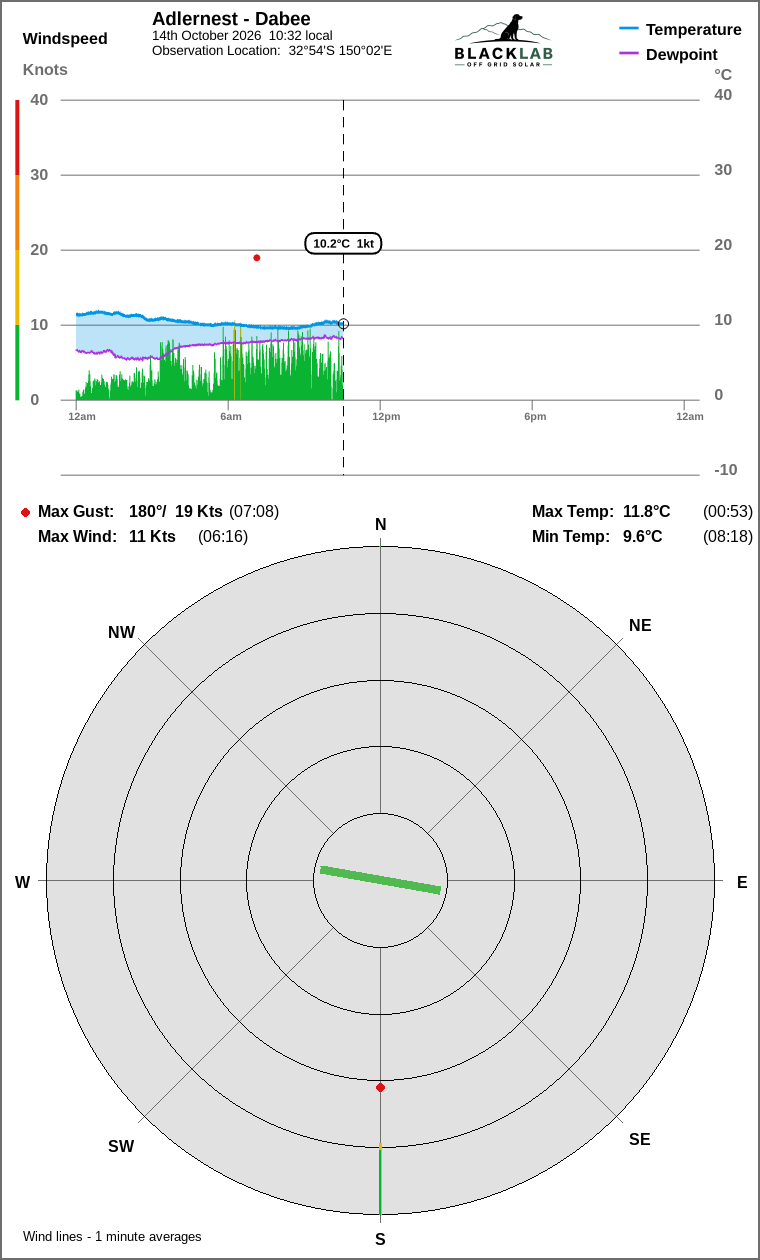Click the red diamond beside Max Gust label
760x1260 pixels.
point(25,512)
